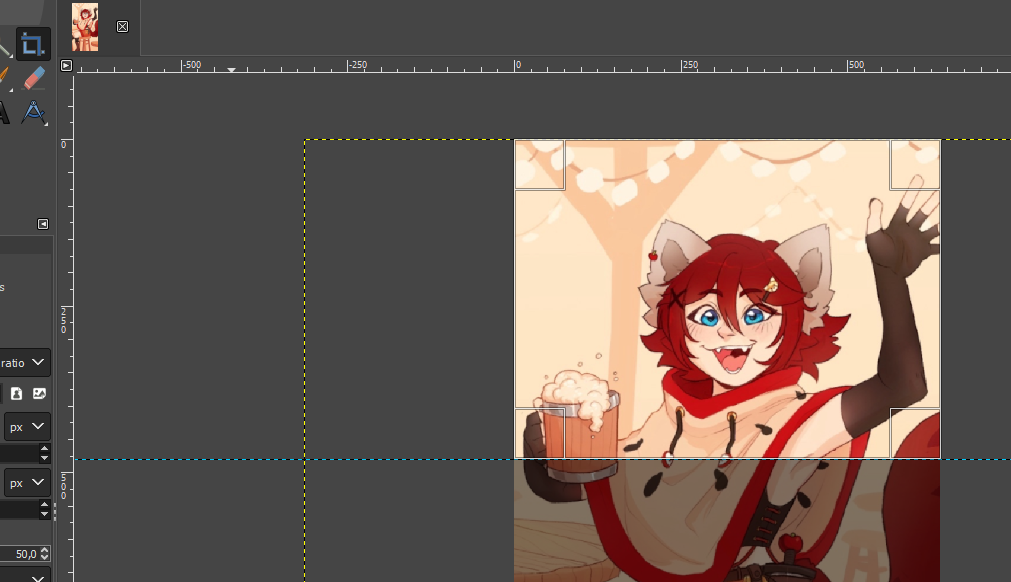Image resolution: width=1011 pixels, height=582 pixels.
Task: Click the crop rectangle bottom-right corner handle
Action: (x=915, y=433)
